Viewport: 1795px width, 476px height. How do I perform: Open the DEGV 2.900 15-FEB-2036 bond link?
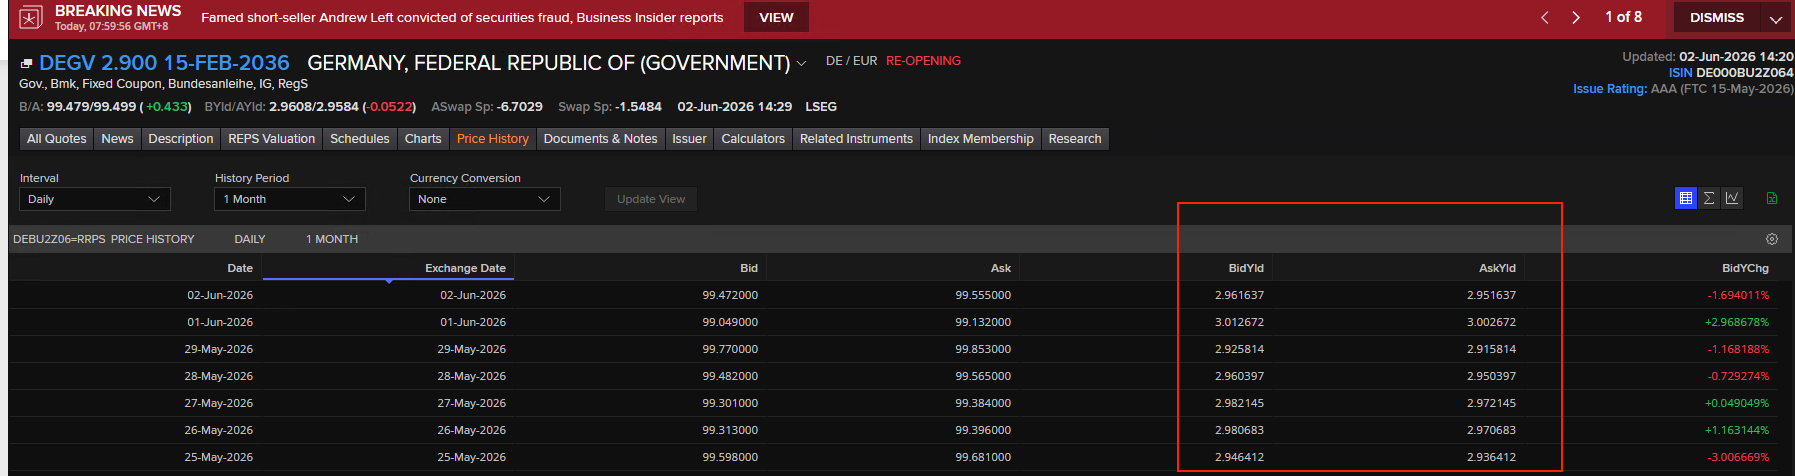(x=164, y=63)
